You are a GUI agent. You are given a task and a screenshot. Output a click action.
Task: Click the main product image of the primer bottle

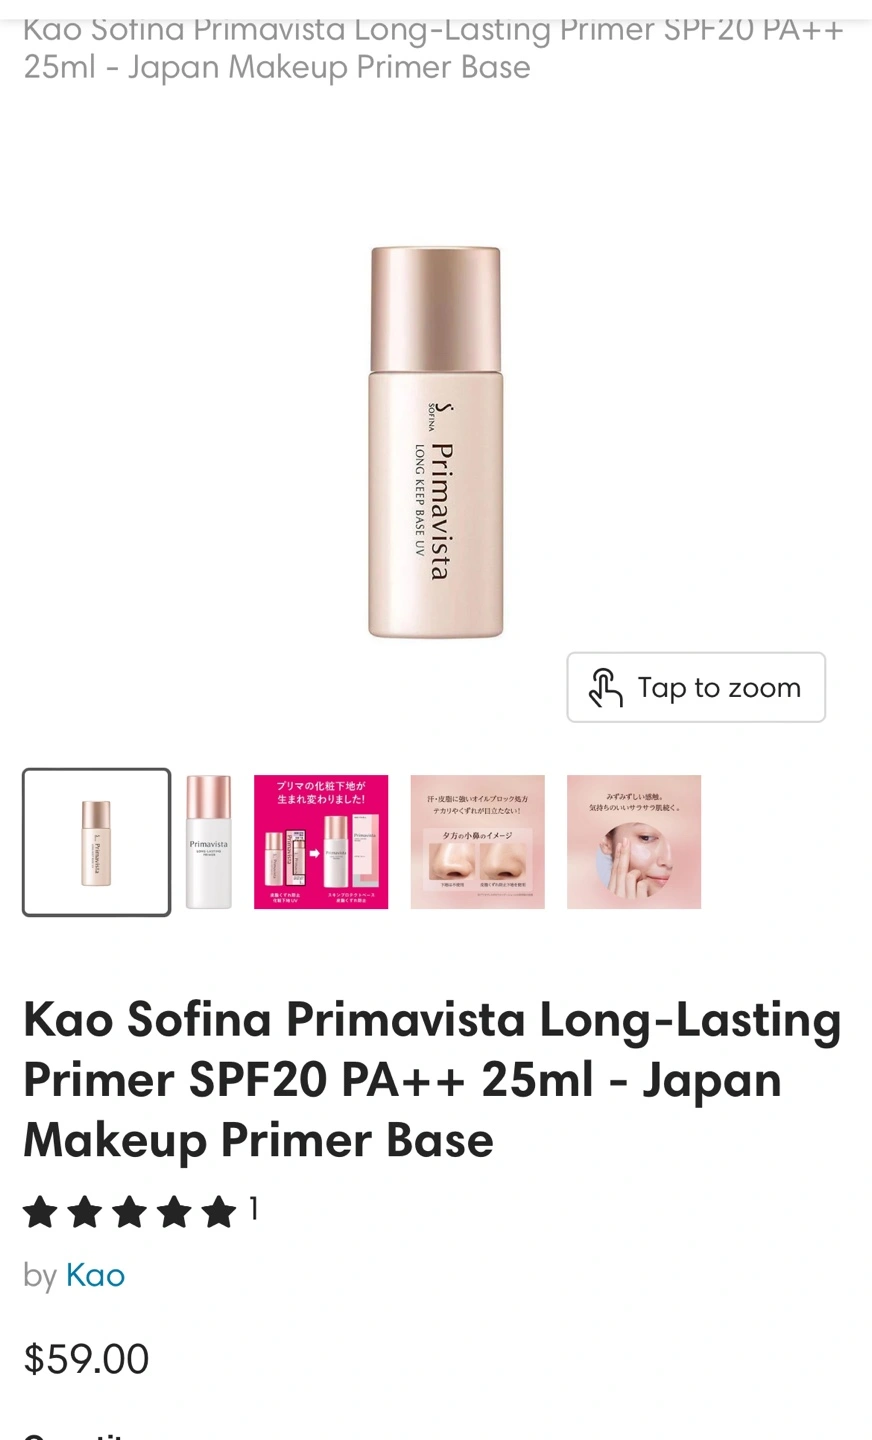(x=435, y=442)
